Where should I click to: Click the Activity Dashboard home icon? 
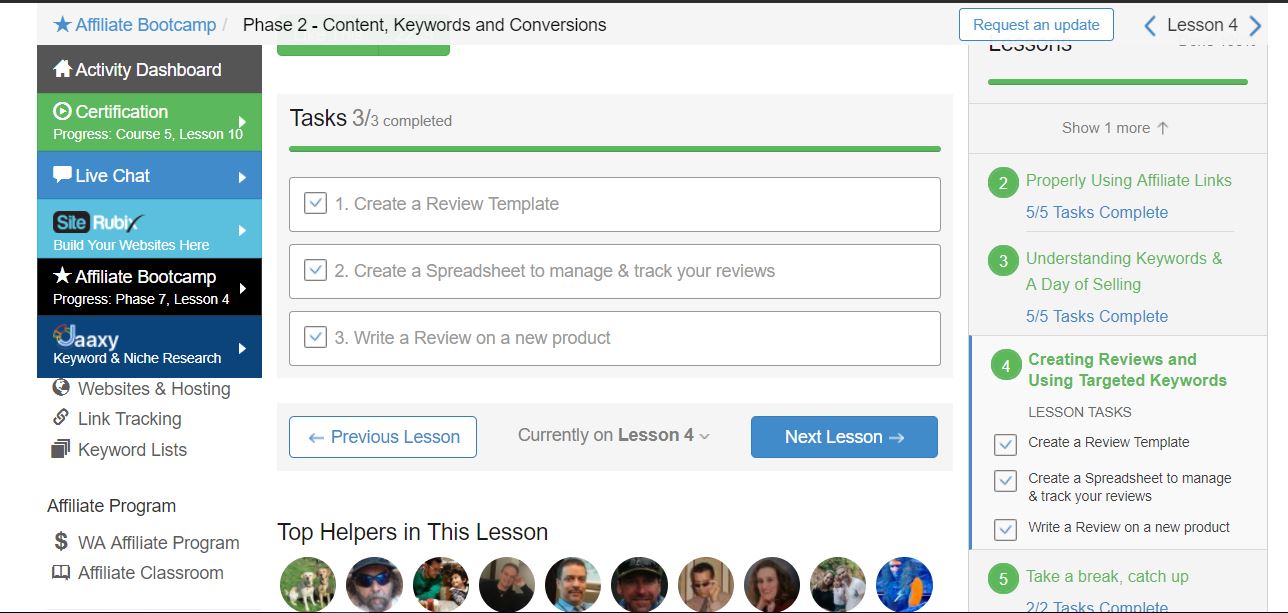coord(62,69)
